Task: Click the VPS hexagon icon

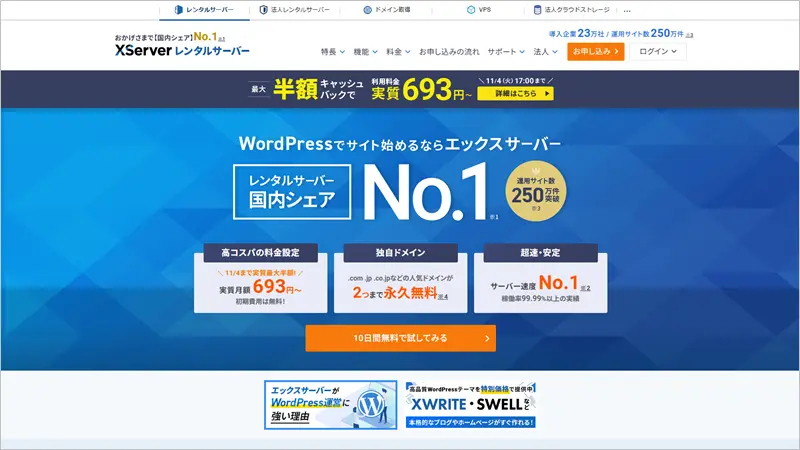Action: tap(469, 11)
